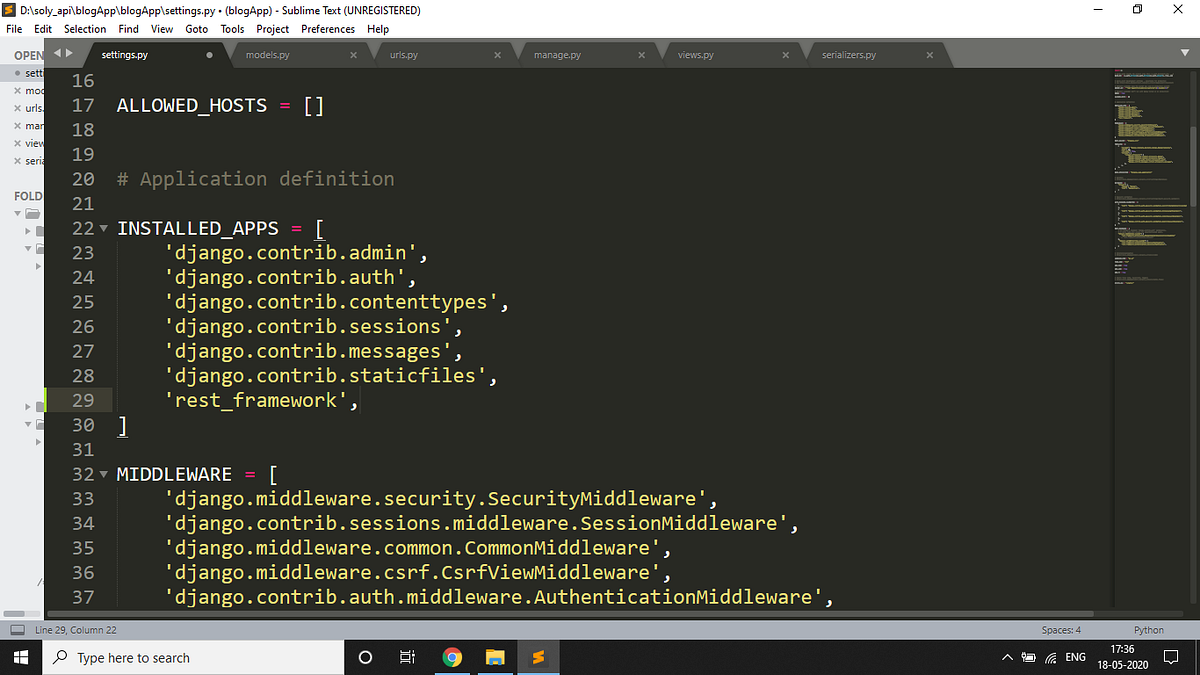Click inside the Windows search box
The width and height of the screenshot is (1200, 675).
click(x=190, y=657)
